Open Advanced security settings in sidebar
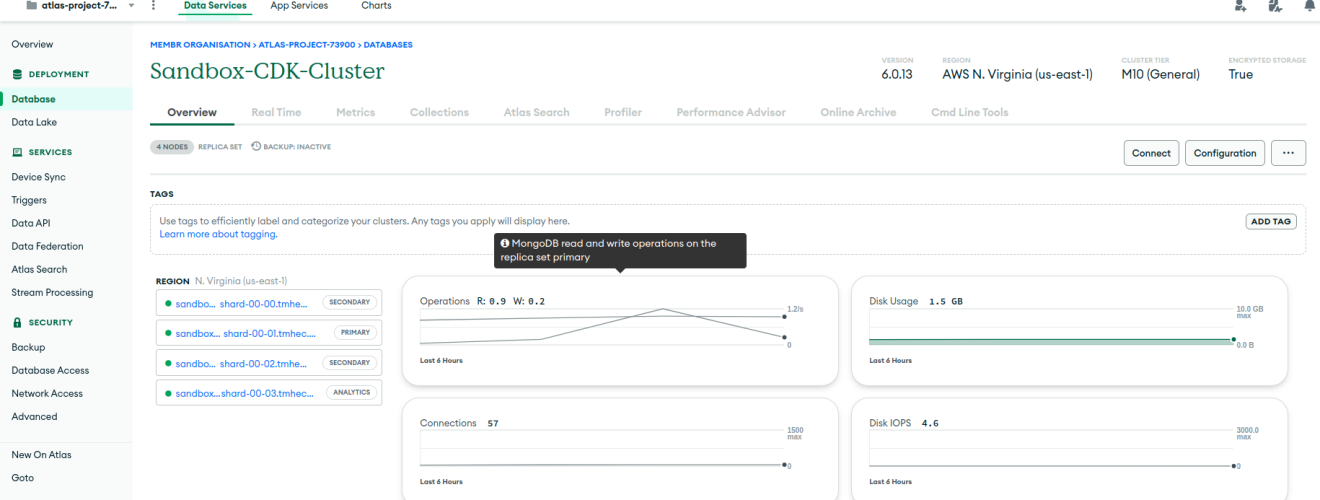The image size is (1320, 500). point(34,416)
